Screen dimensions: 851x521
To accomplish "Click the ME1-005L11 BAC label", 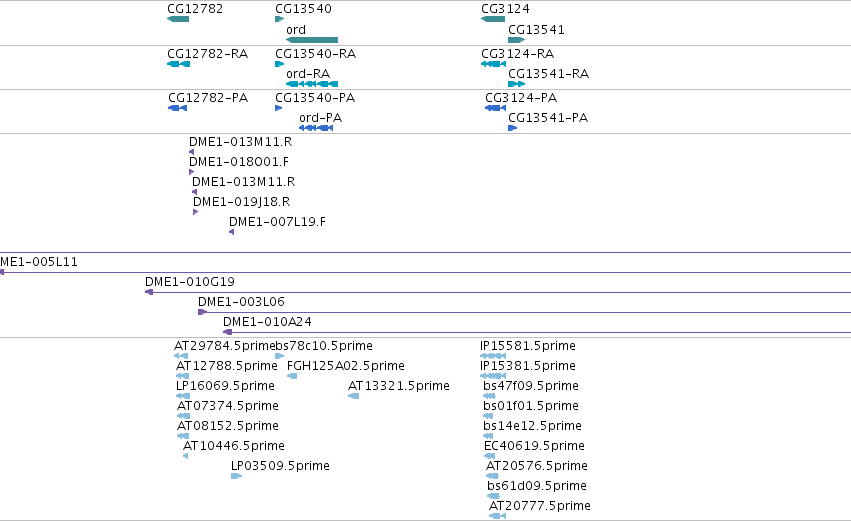I will [39, 262].
